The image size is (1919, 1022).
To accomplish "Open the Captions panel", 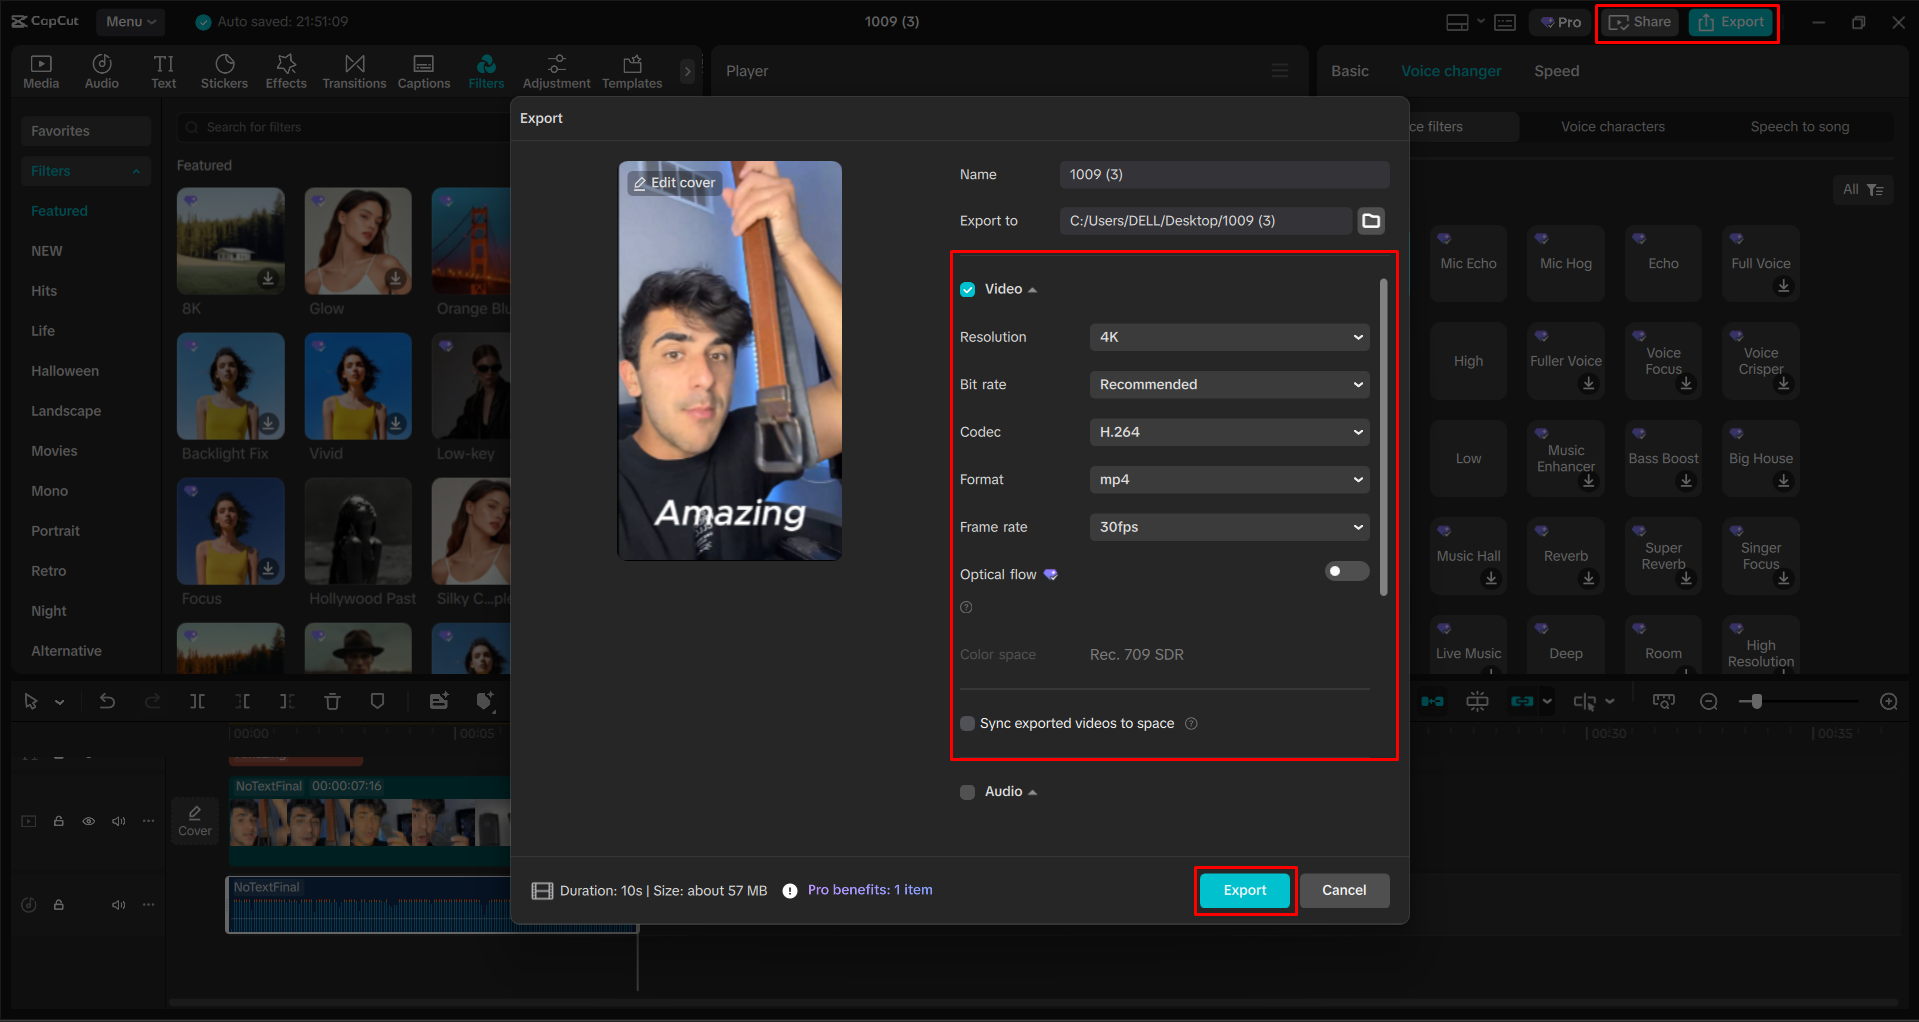I will click(x=423, y=70).
